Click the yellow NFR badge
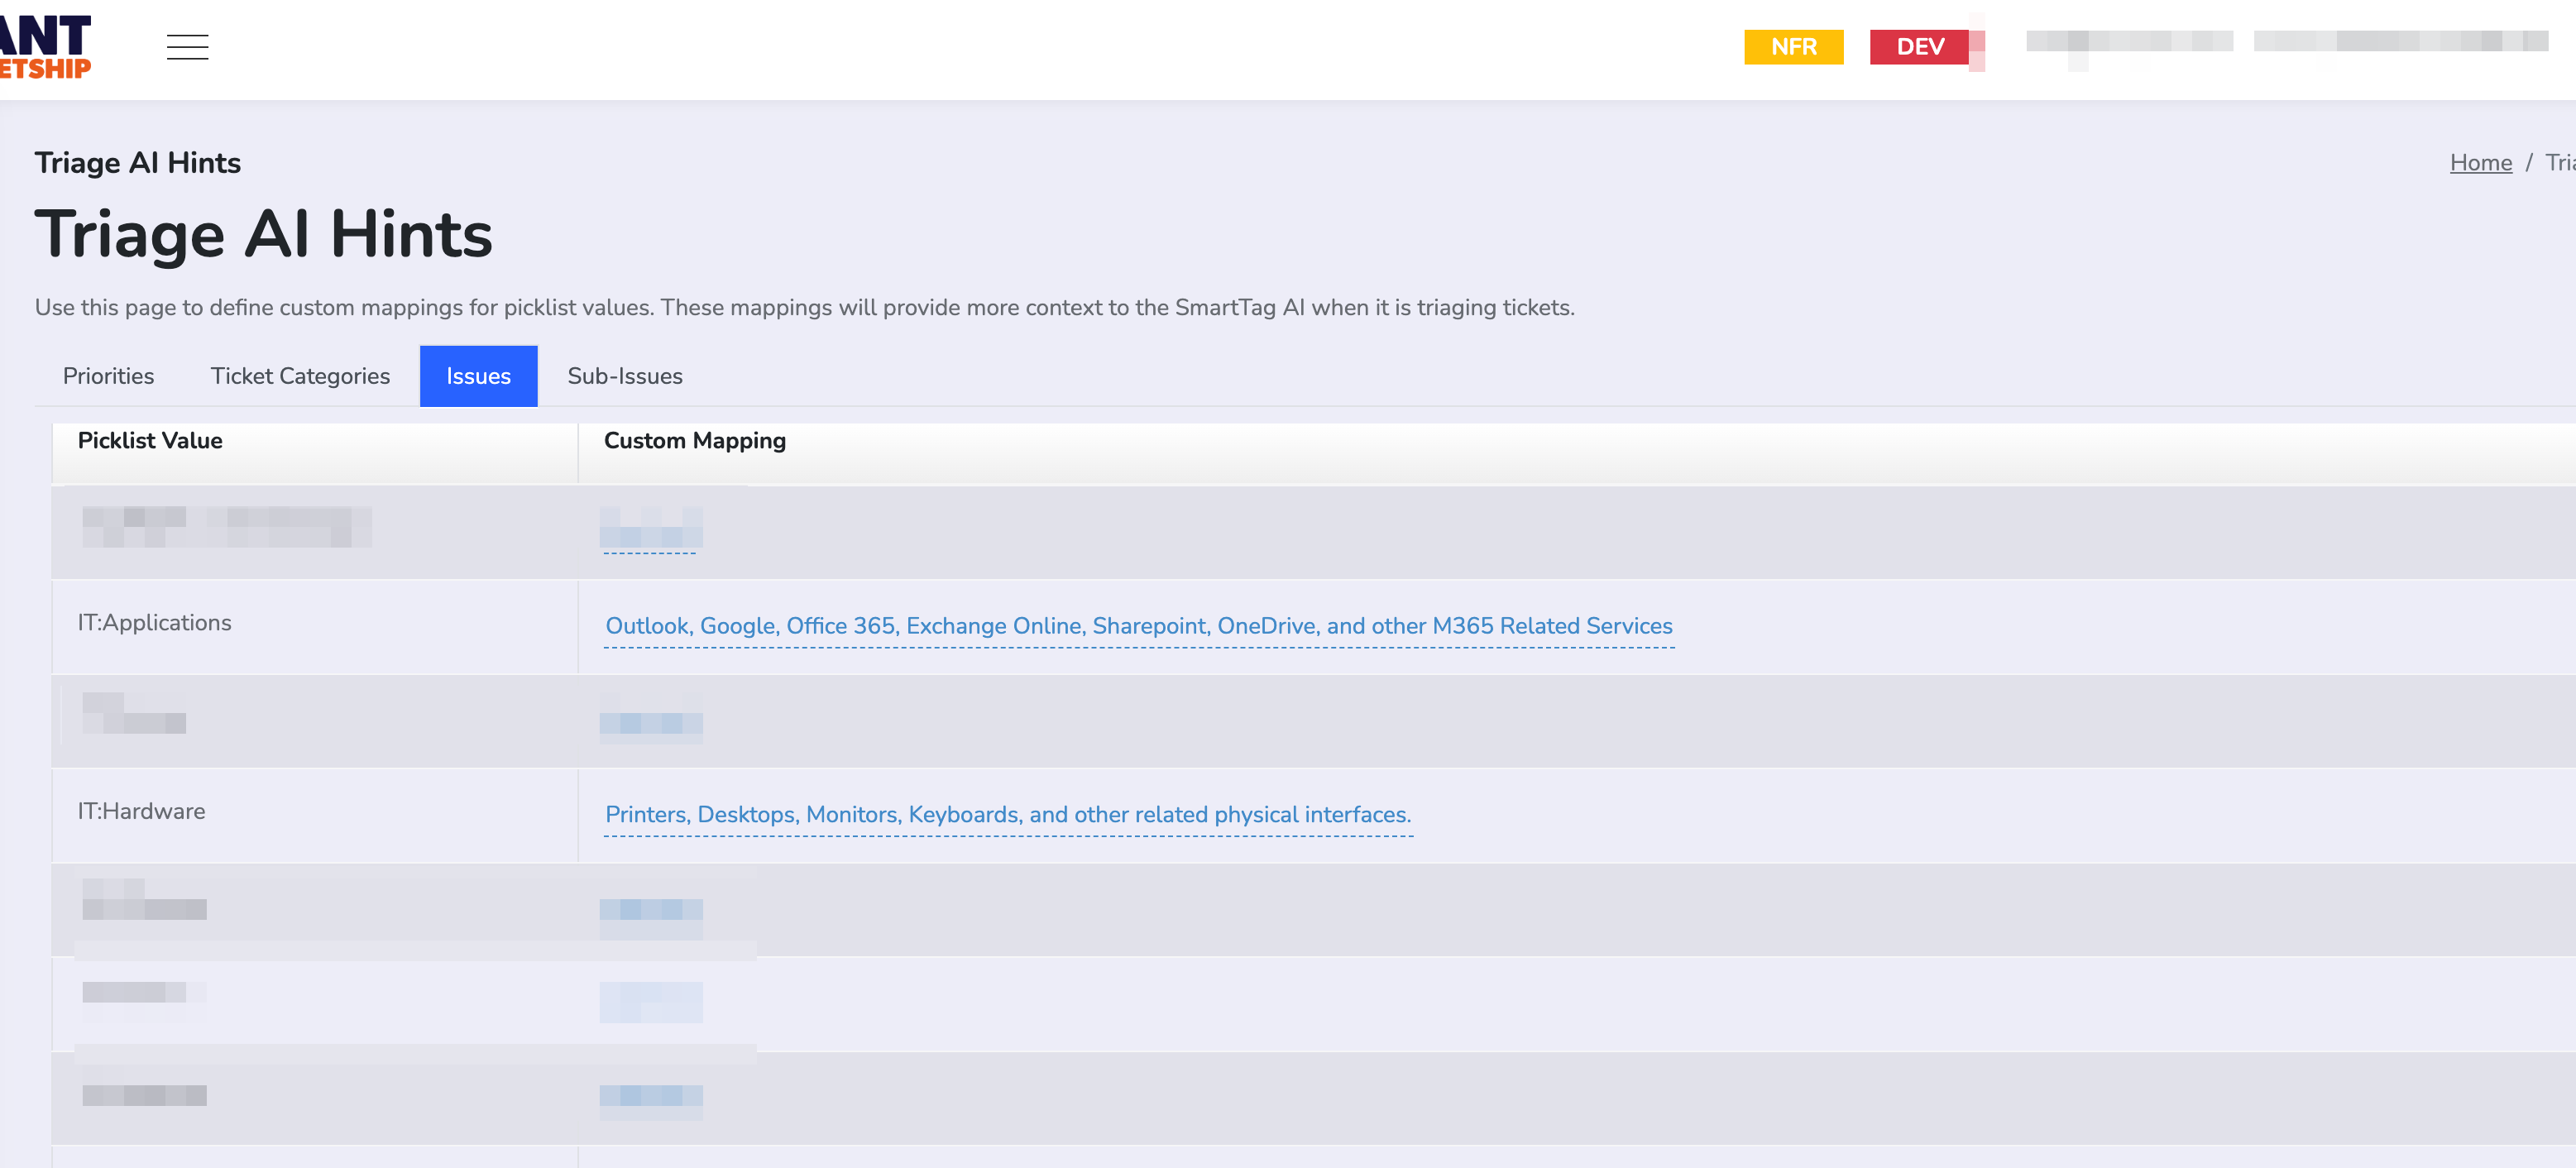Screen dimensions: 2576x1168 [1793, 47]
